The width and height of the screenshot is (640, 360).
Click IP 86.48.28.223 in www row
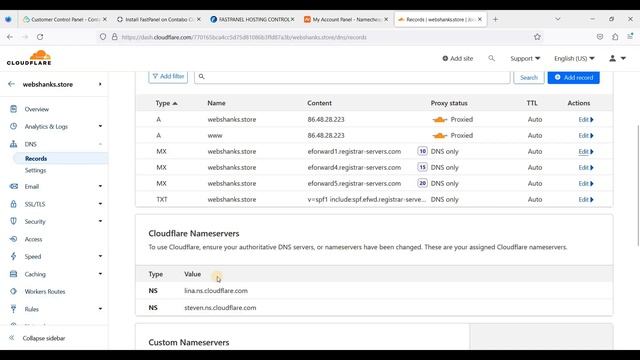coord(326,136)
